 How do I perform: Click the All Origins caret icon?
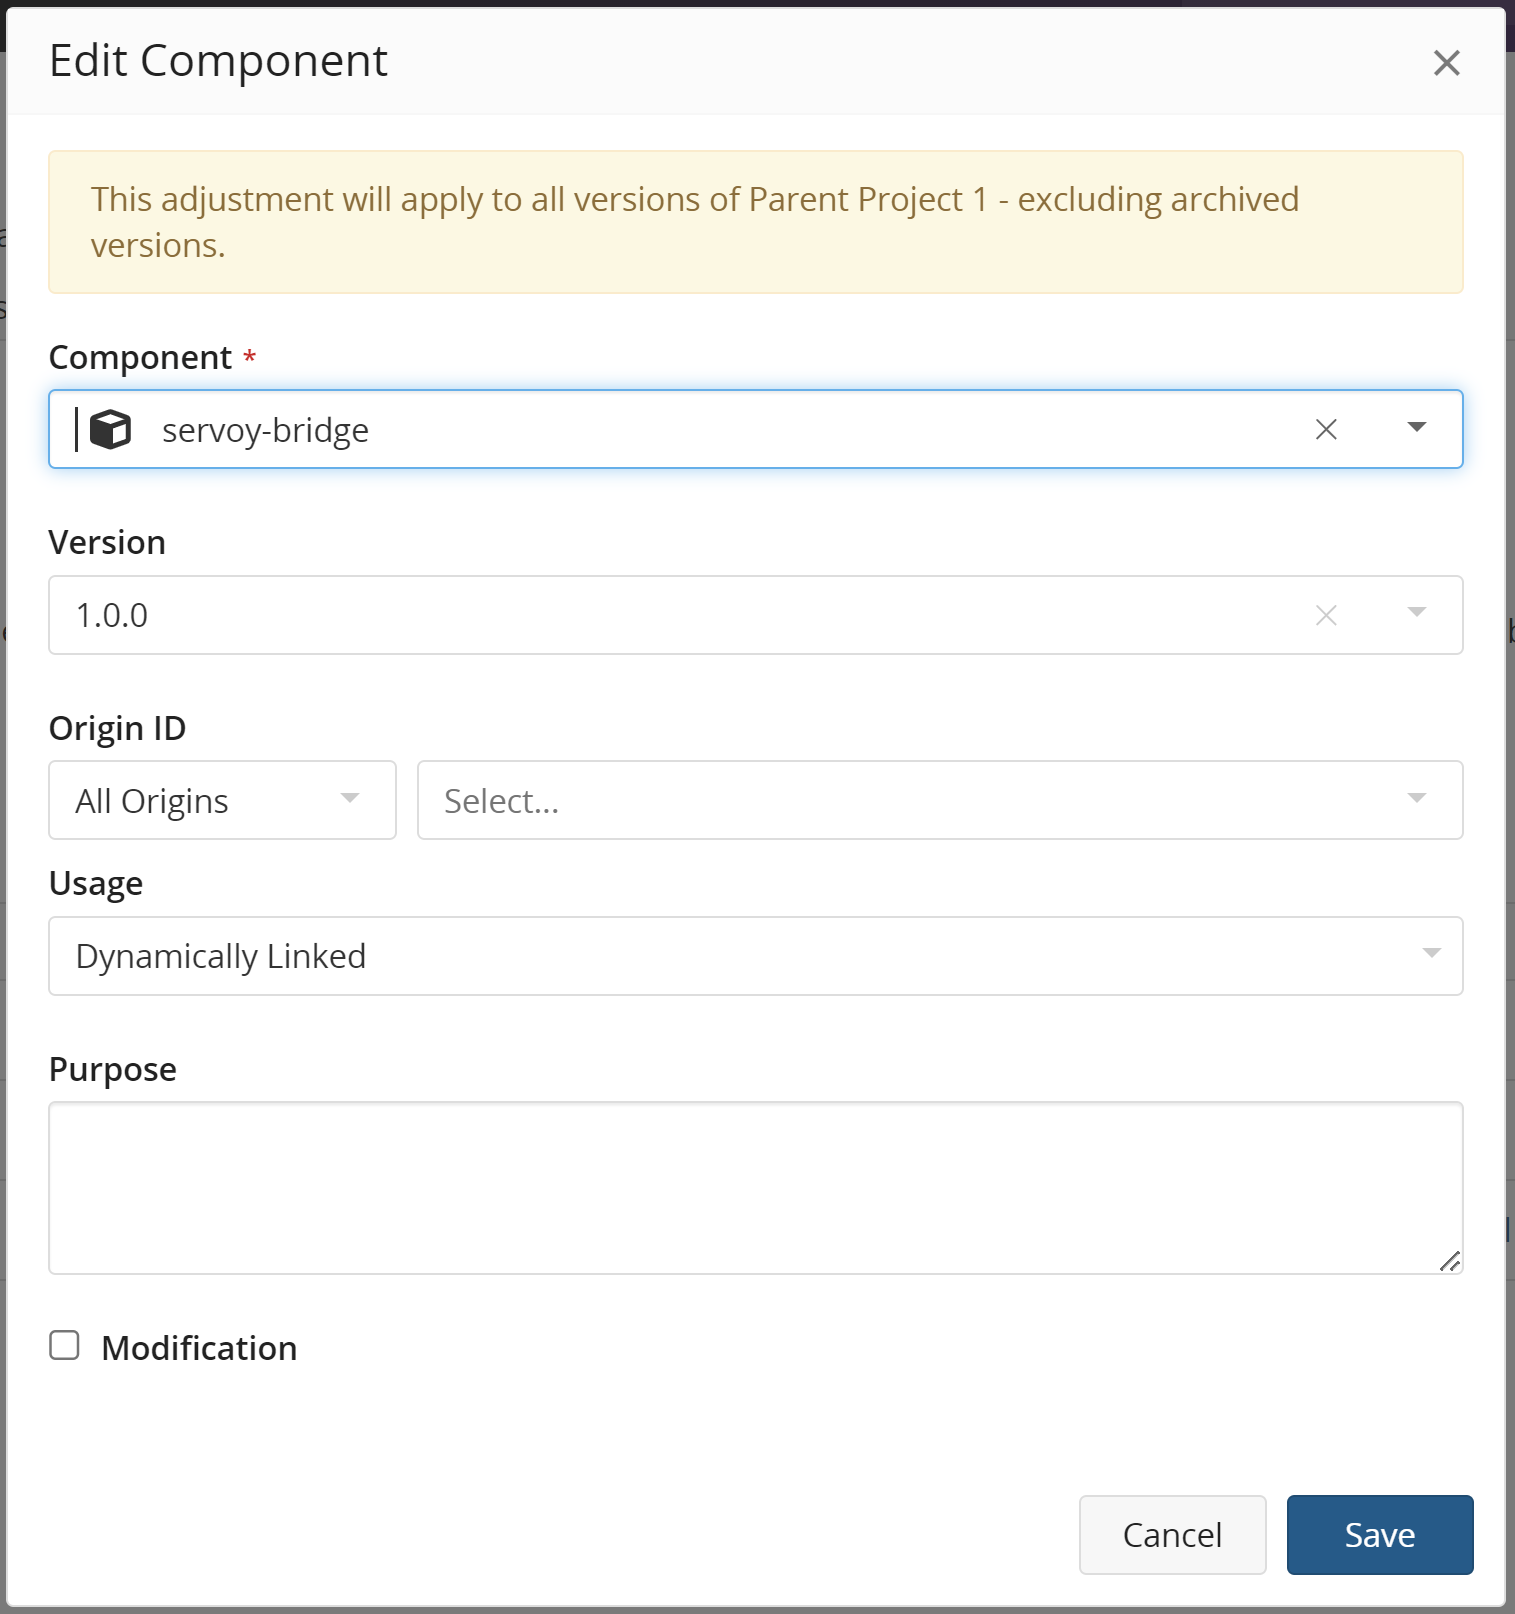click(x=350, y=799)
